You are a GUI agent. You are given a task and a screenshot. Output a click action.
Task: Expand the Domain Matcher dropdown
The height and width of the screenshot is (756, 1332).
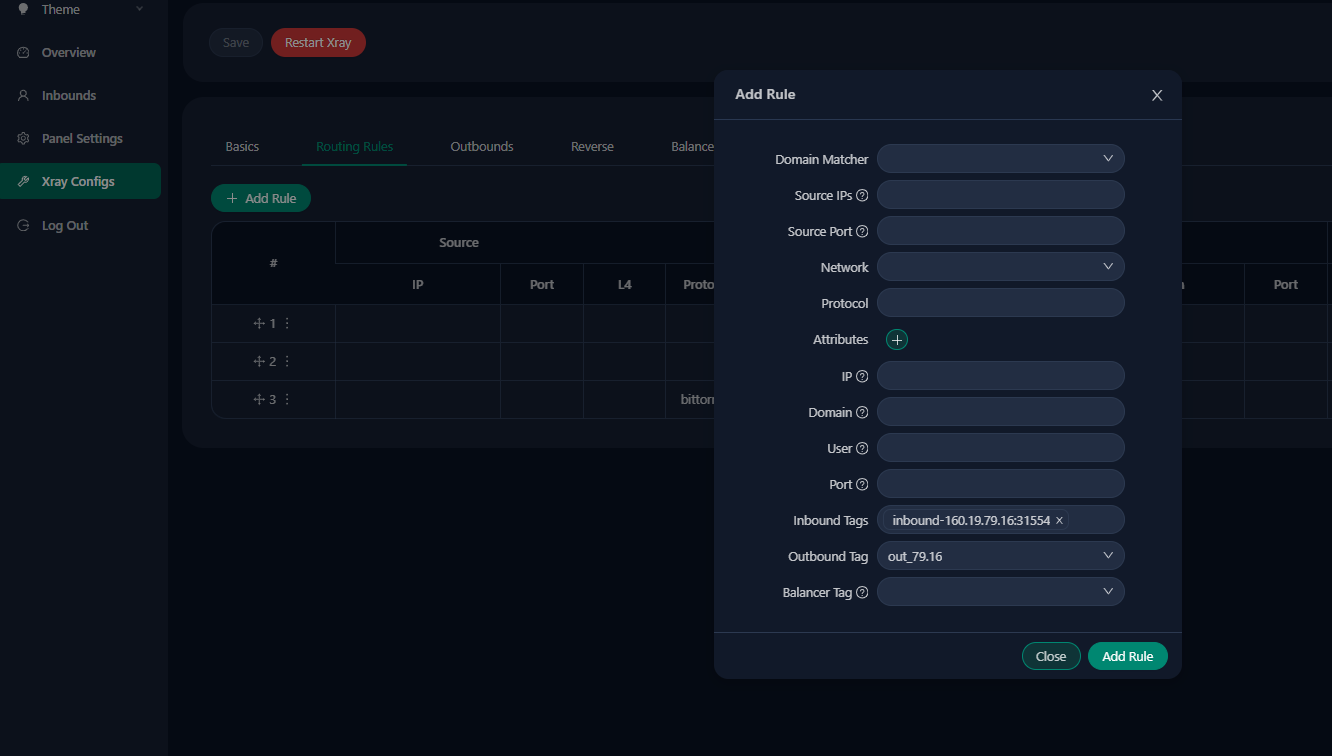pyautogui.click(x=1000, y=159)
